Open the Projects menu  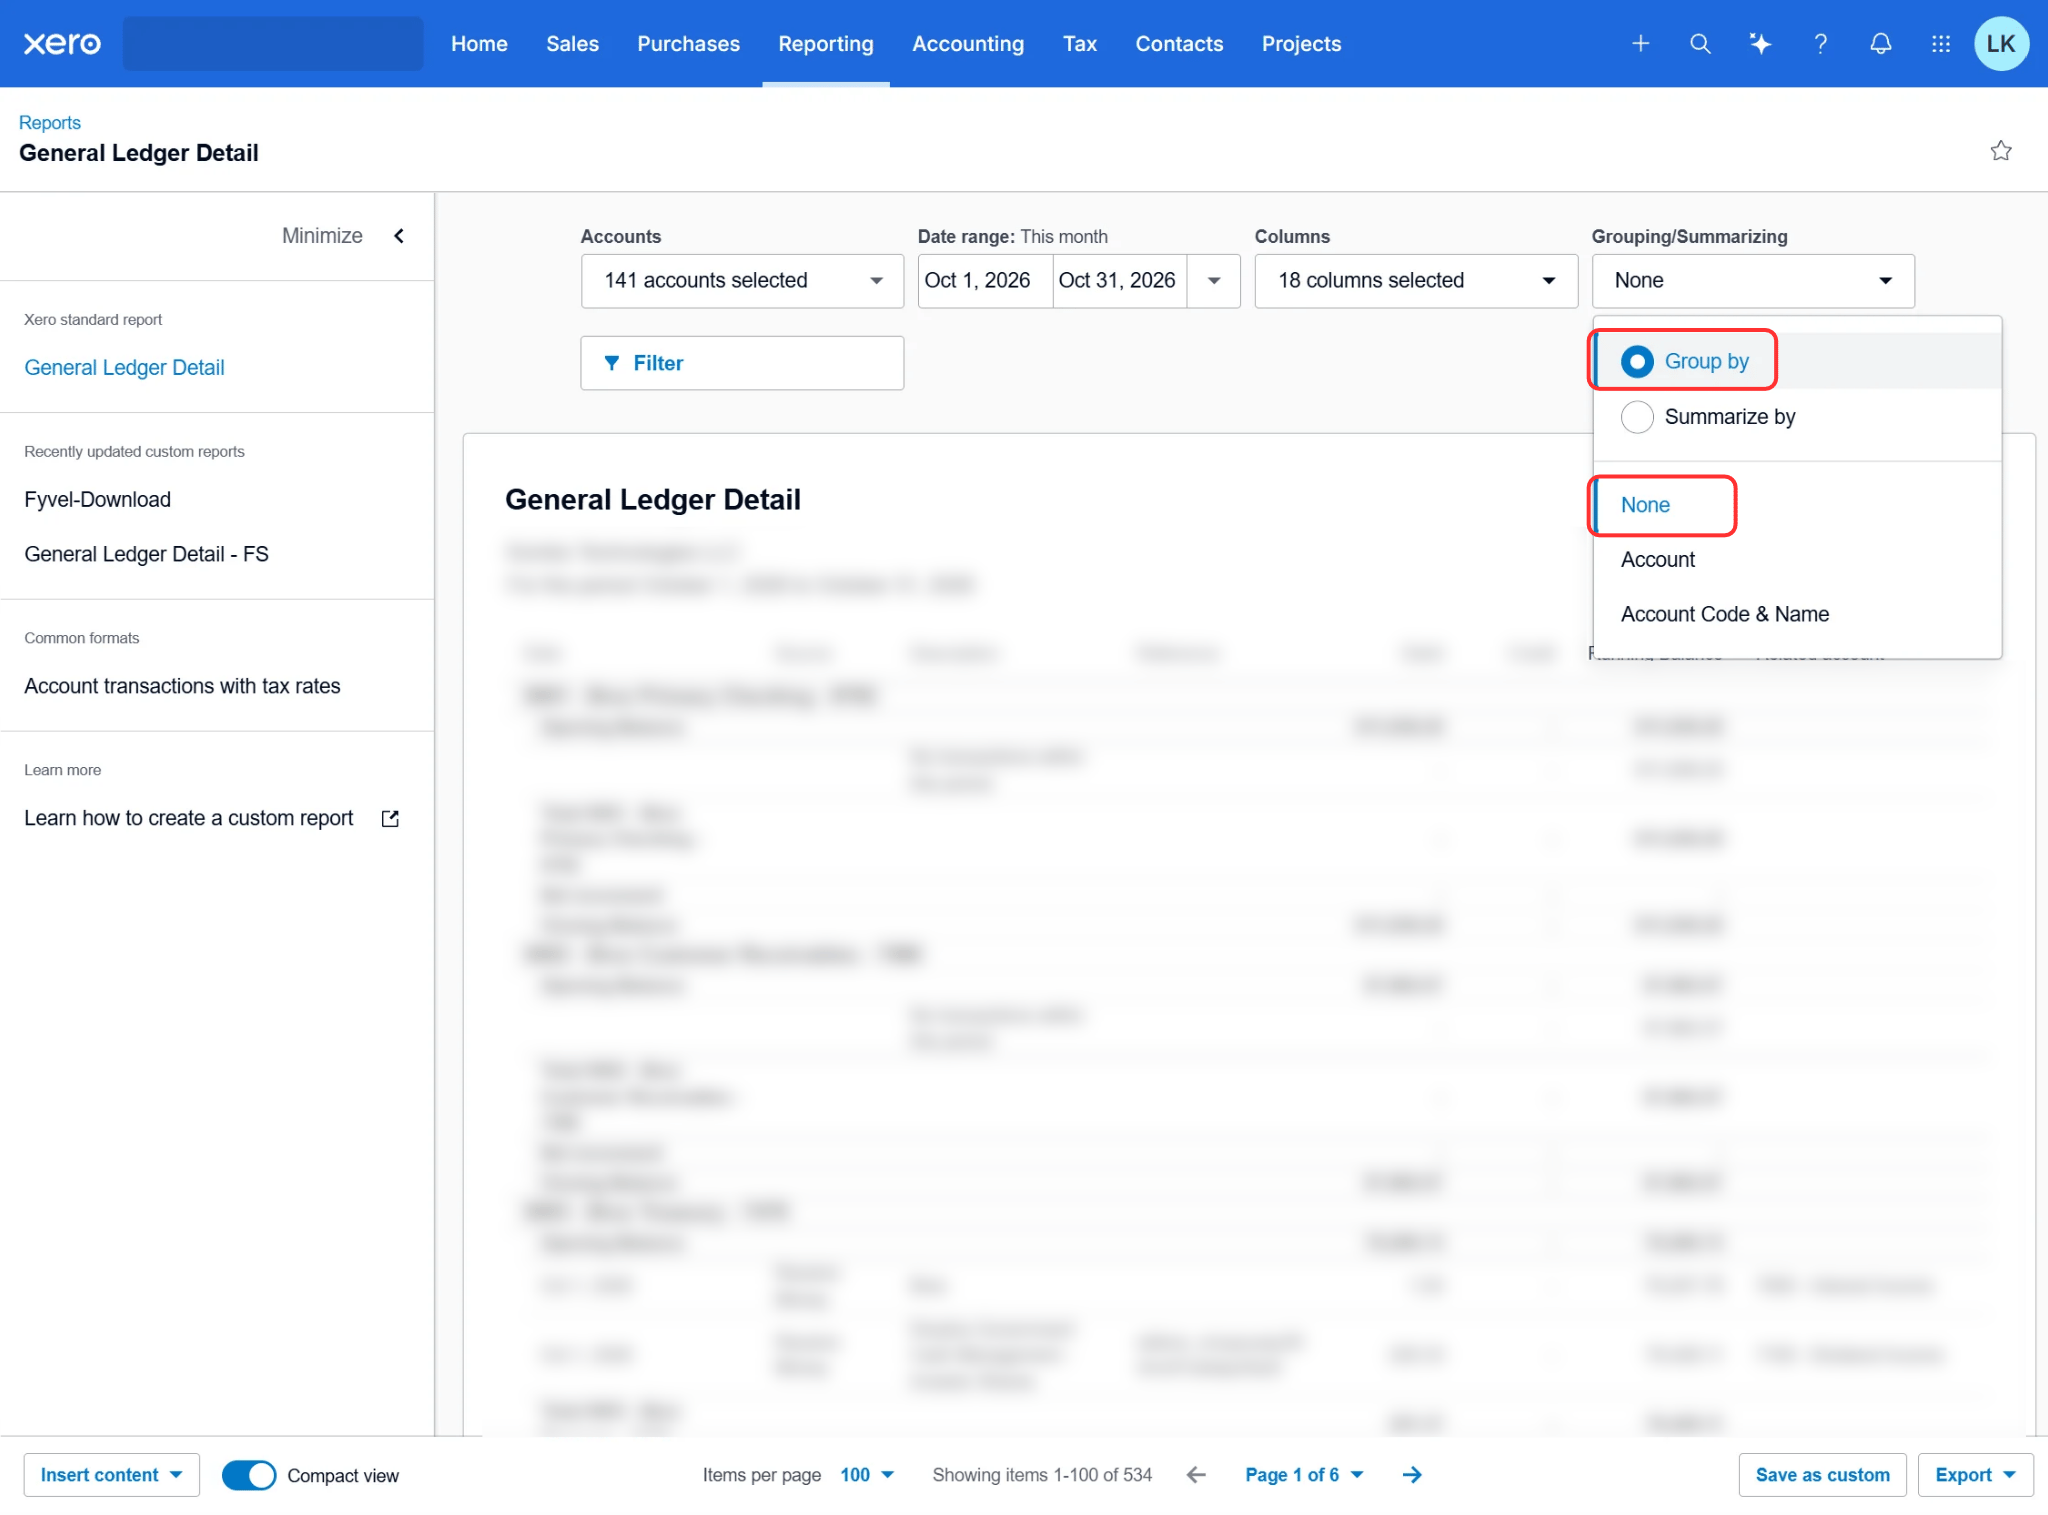(x=1301, y=44)
